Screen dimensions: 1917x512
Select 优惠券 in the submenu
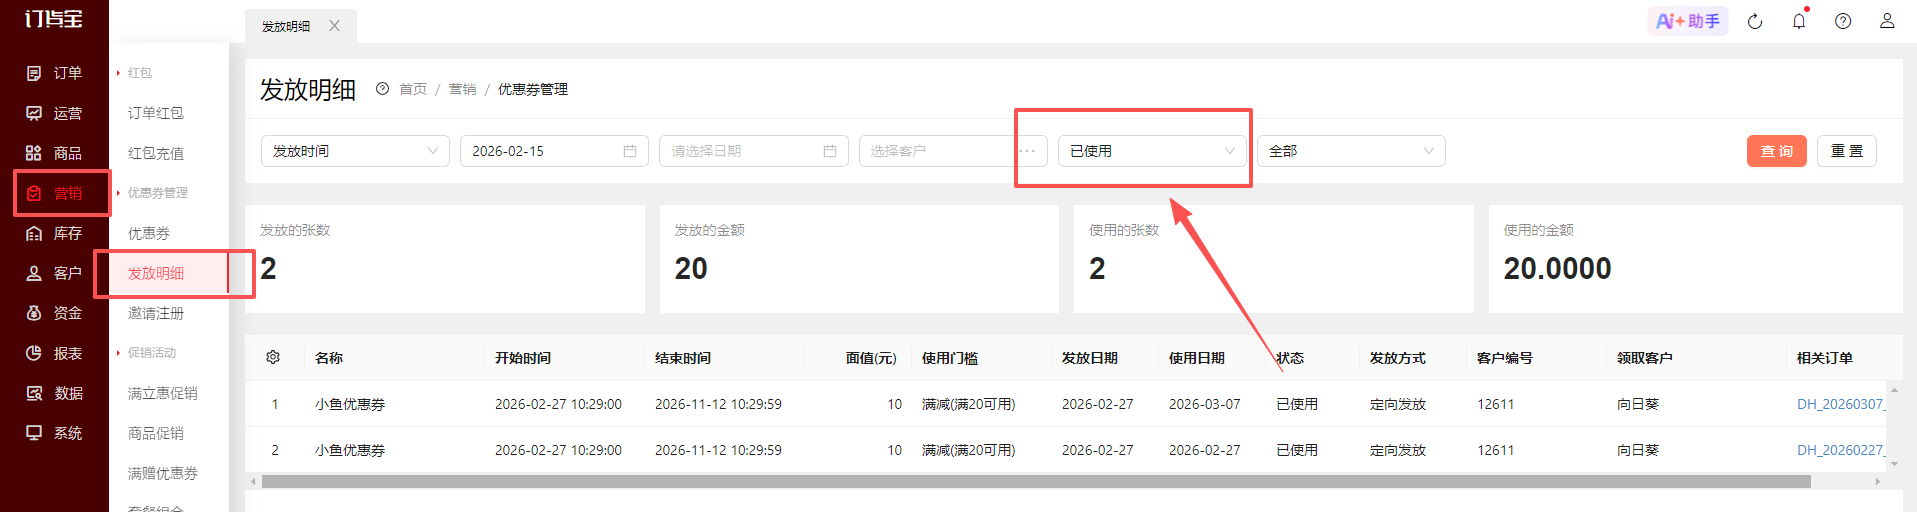(x=148, y=233)
